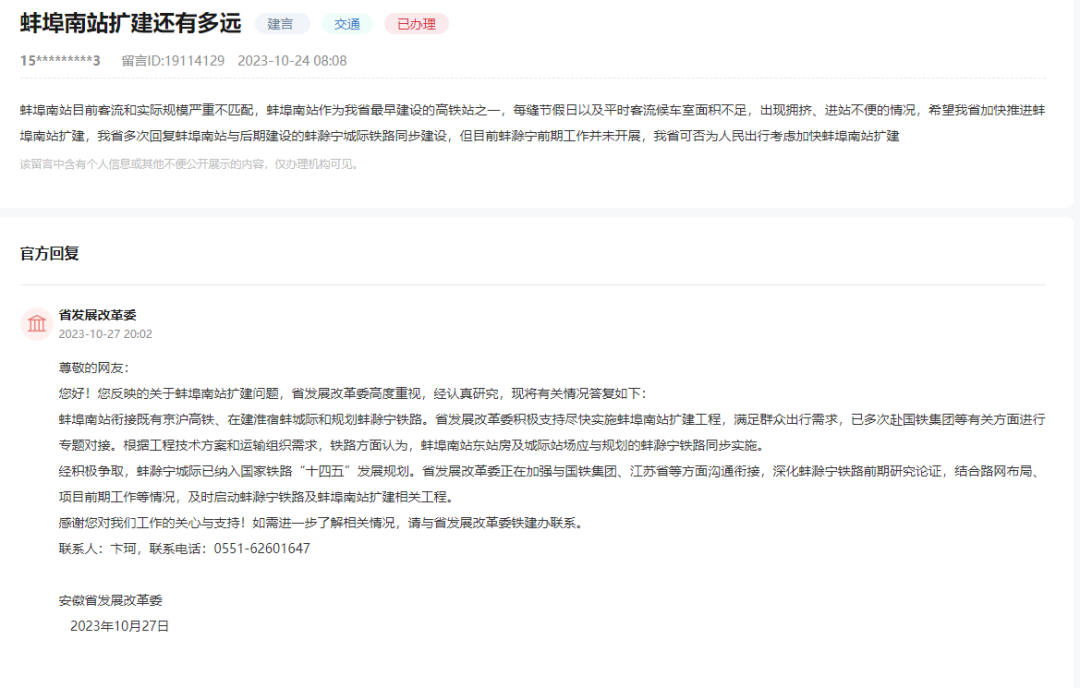The width and height of the screenshot is (1080, 688).
Task: Click the 留言ID:19114129 text
Action: coord(172,61)
